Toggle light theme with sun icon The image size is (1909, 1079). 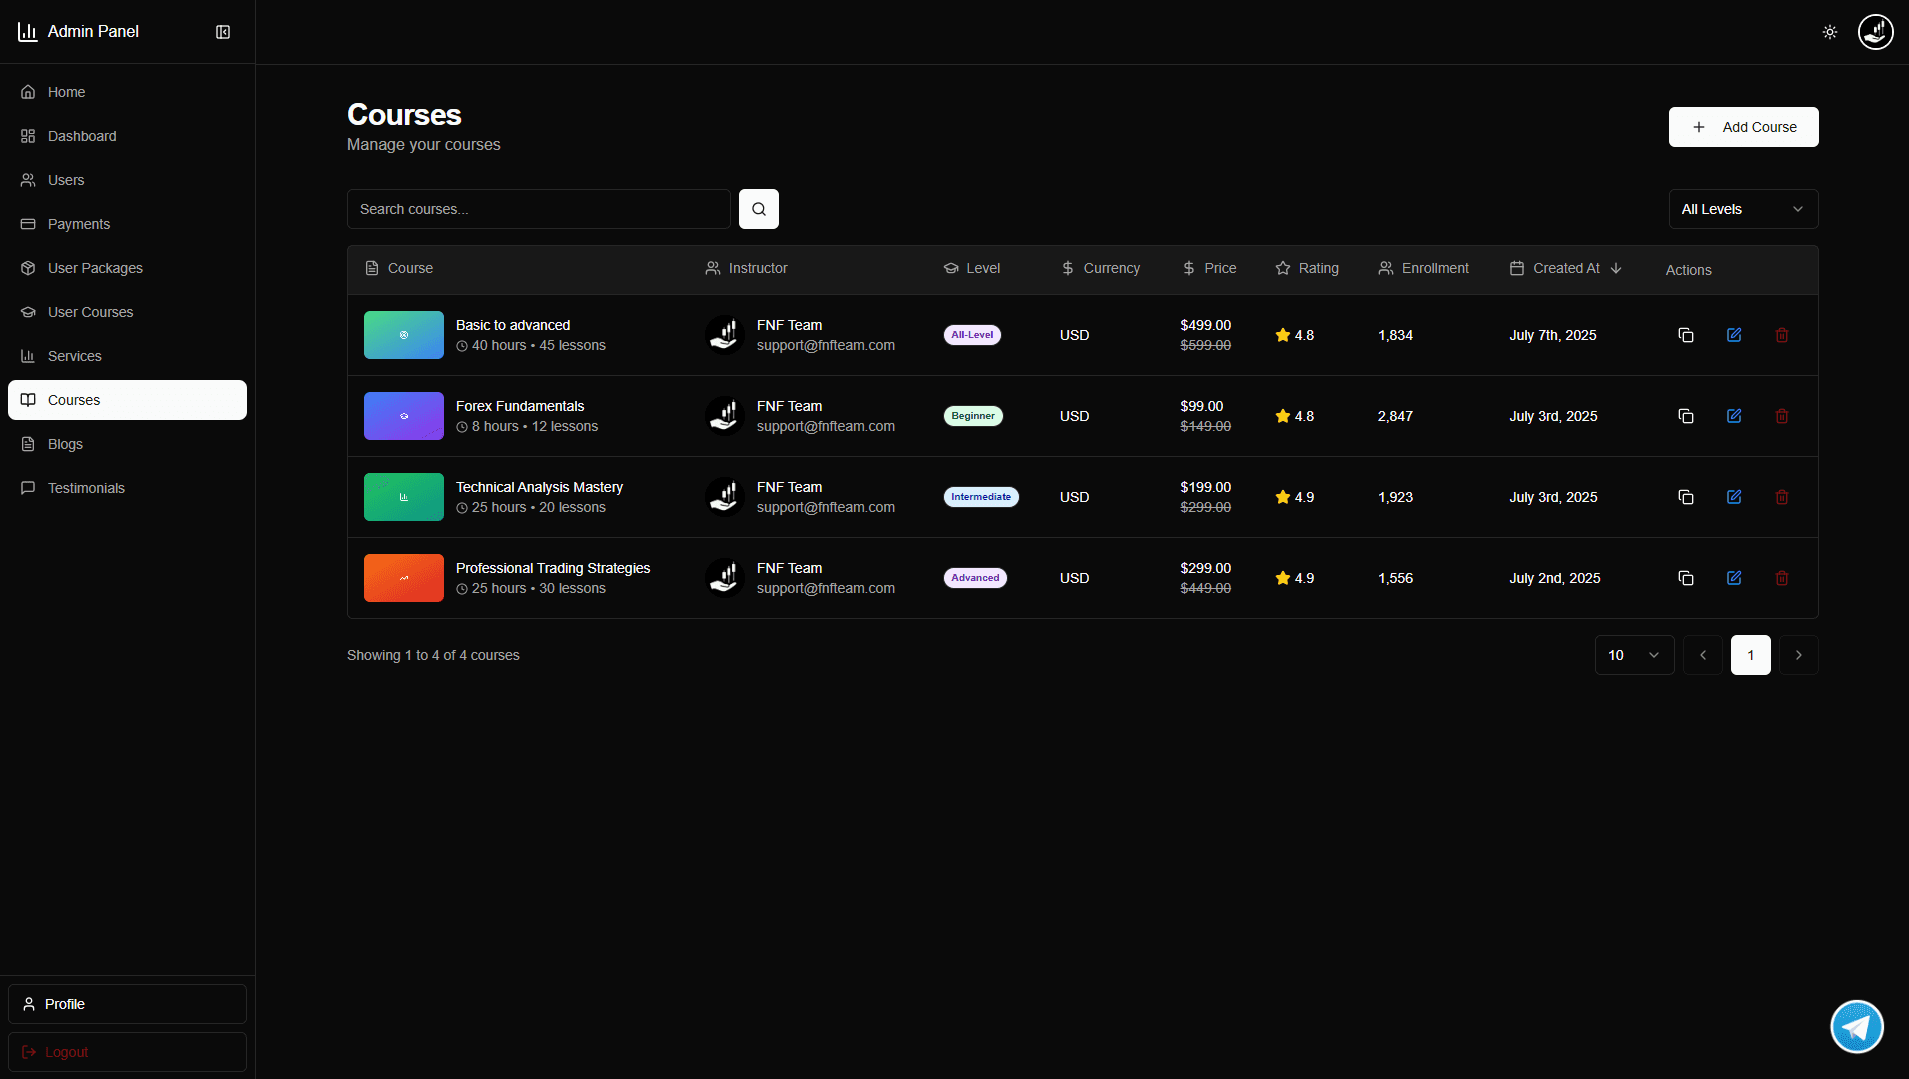1830,32
